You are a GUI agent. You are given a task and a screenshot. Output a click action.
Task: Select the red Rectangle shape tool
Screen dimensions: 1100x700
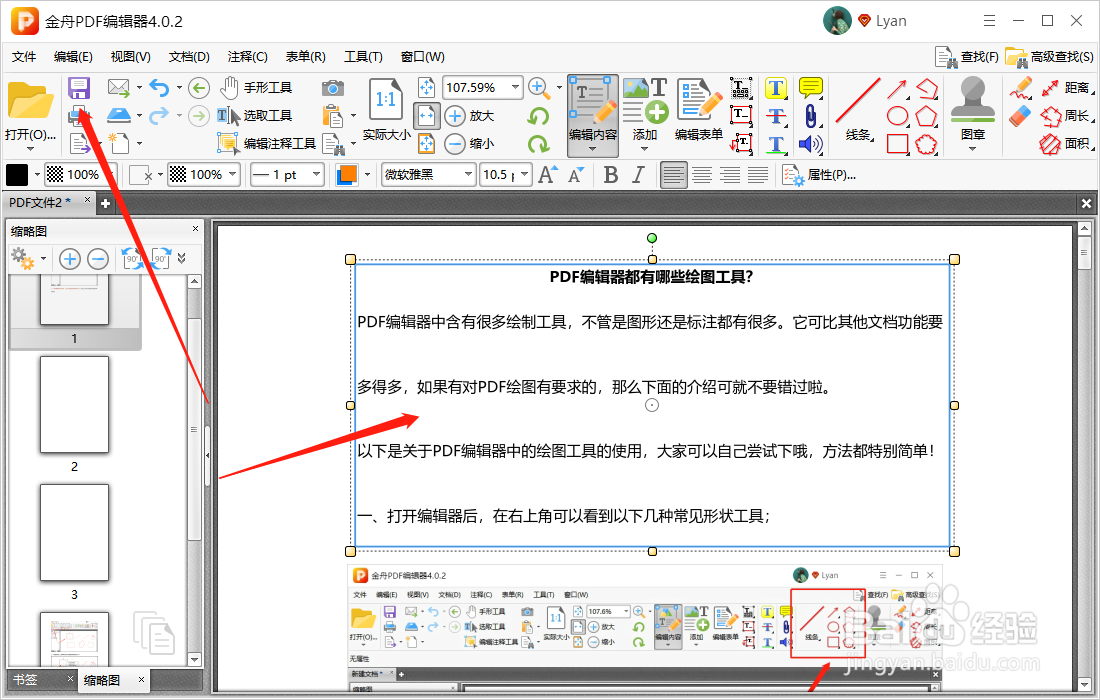click(x=897, y=144)
